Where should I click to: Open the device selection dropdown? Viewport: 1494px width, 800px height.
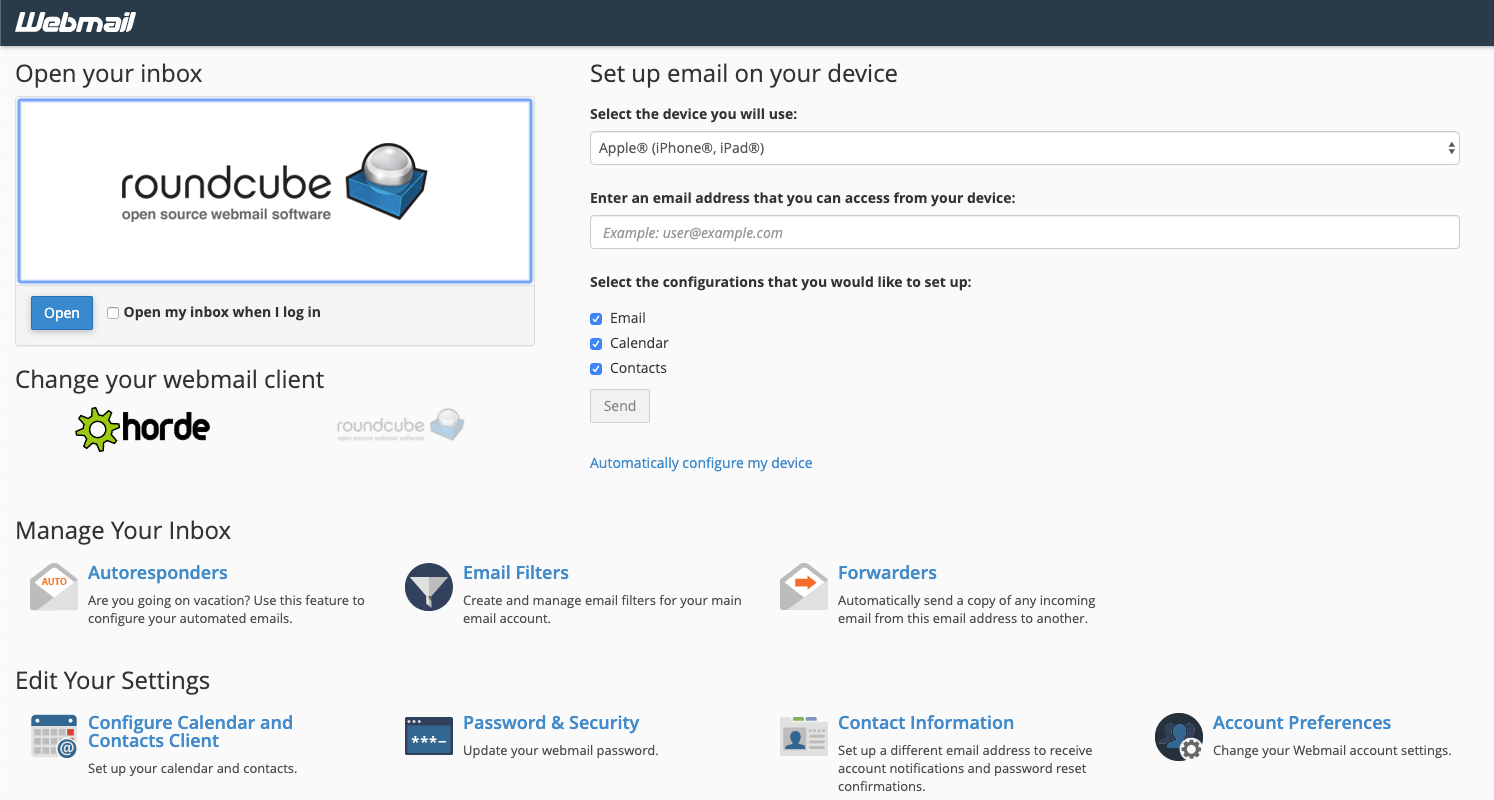click(1025, 147)
